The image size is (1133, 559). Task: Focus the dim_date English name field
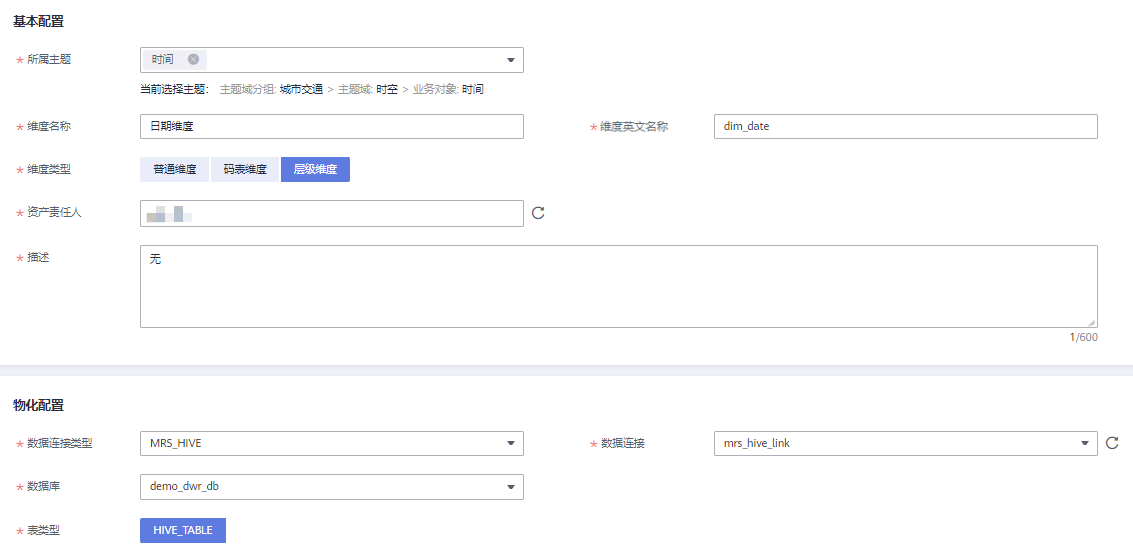[905, 126]
